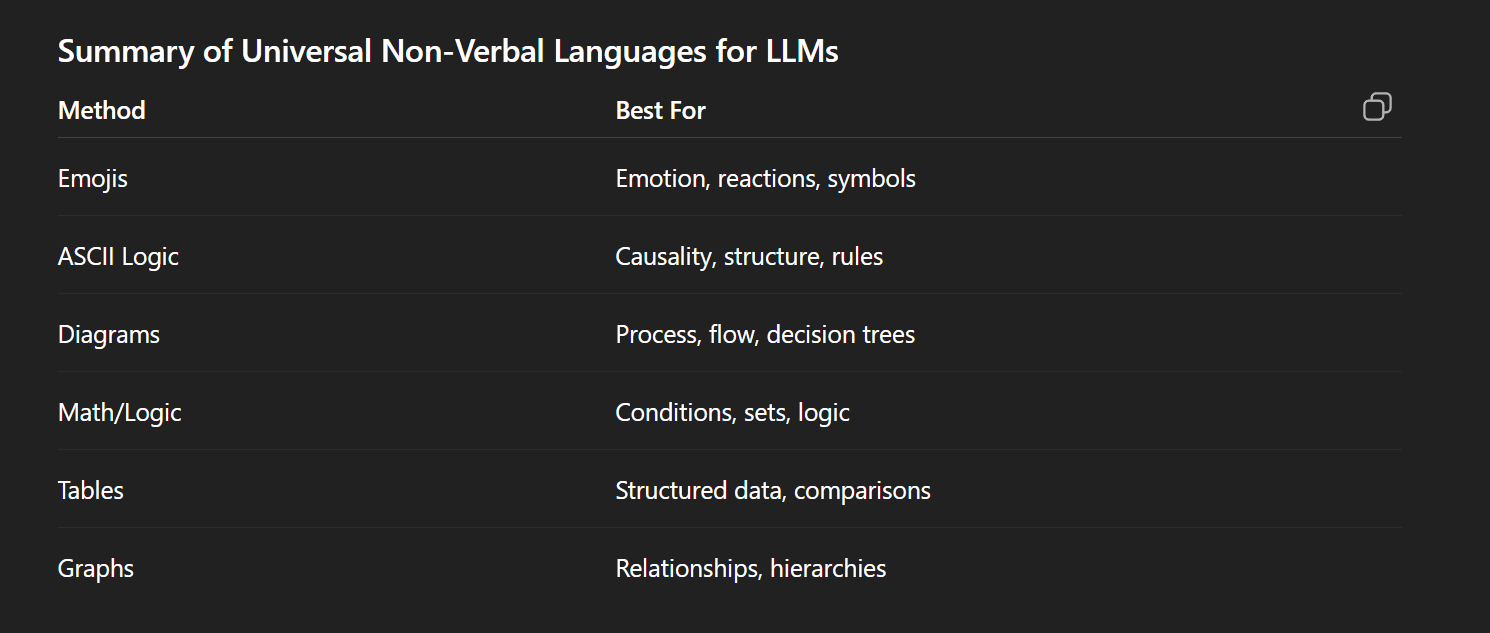The height and width of the screenshot is (633, 1490).
Task: Select the 'ASCII Logic' method cell
Action: pos(118,256)
